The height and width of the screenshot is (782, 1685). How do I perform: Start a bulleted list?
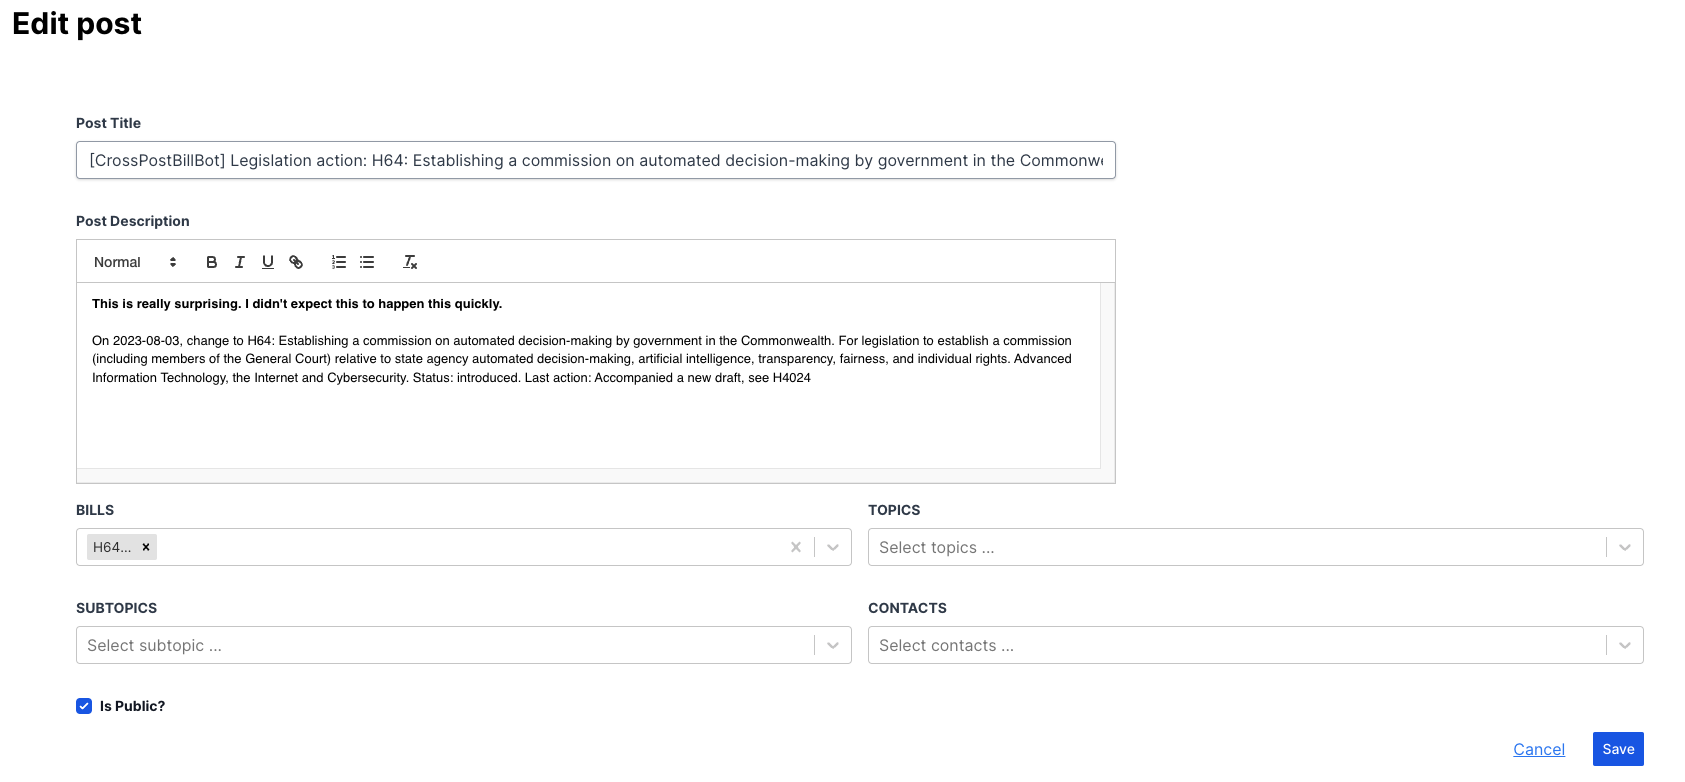(x=367, y=262)
